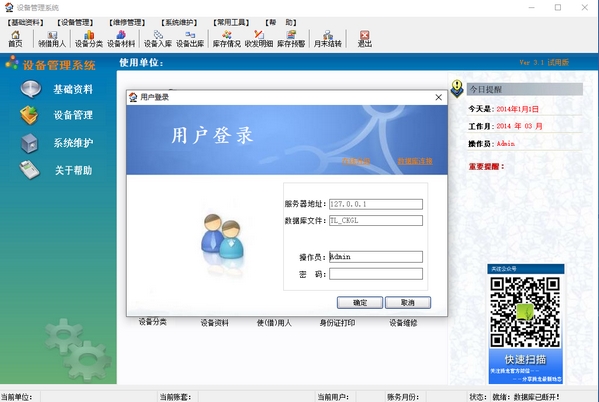Click 设备分类 label below the dialog
Viewport: 599px width, 402px height.
pyautogui.click(x=152, y=322)
